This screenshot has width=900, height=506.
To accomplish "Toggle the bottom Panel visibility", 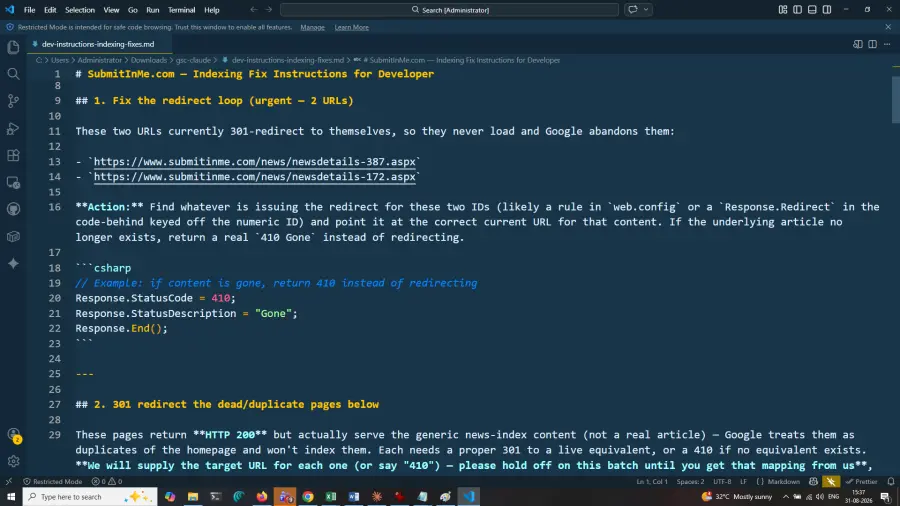I will [x=812, y=10].
